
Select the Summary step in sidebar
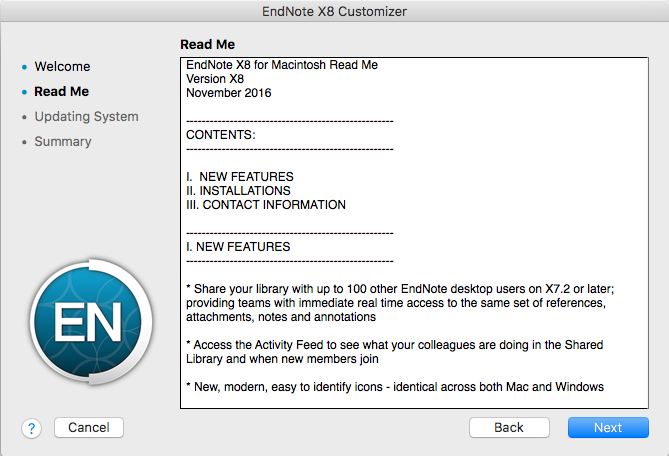pos(63,141)
